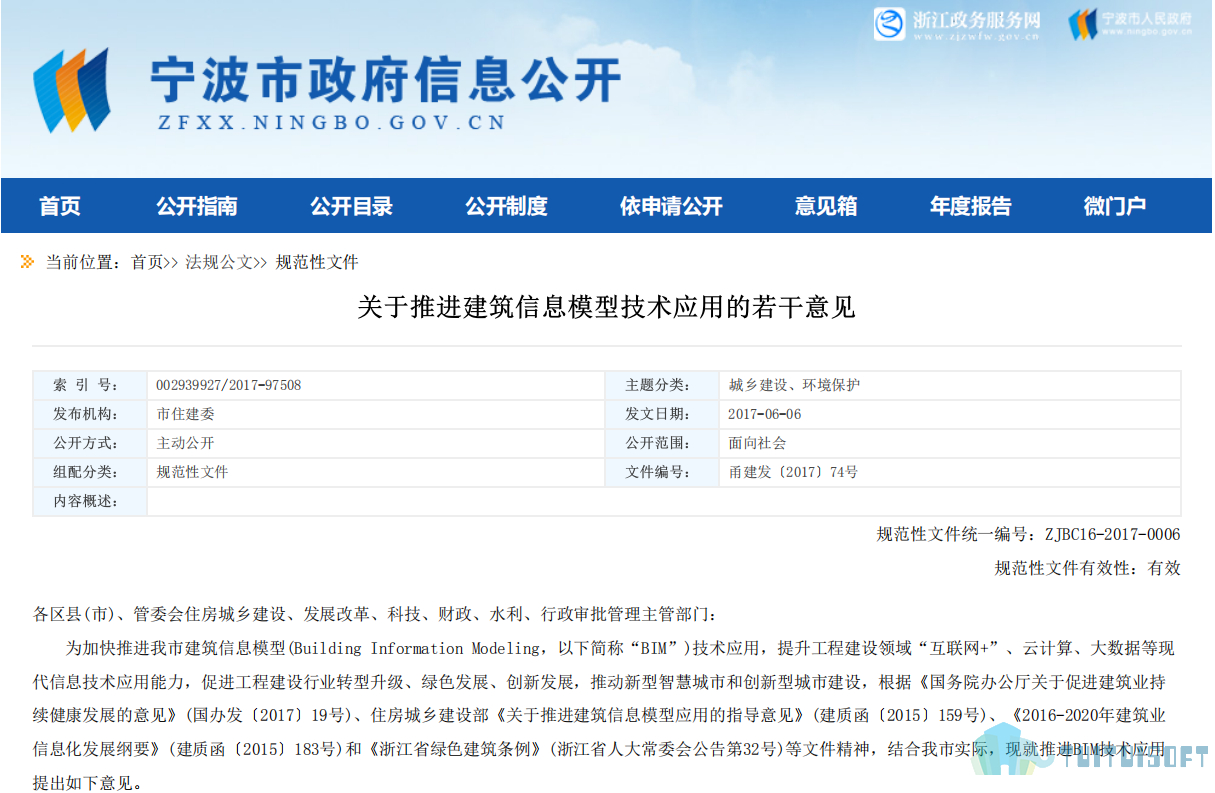The width and height of the screenshot is (1215, 793).
Task: Click 法规公文 breadcrumb link
Action: pos(219,262)
